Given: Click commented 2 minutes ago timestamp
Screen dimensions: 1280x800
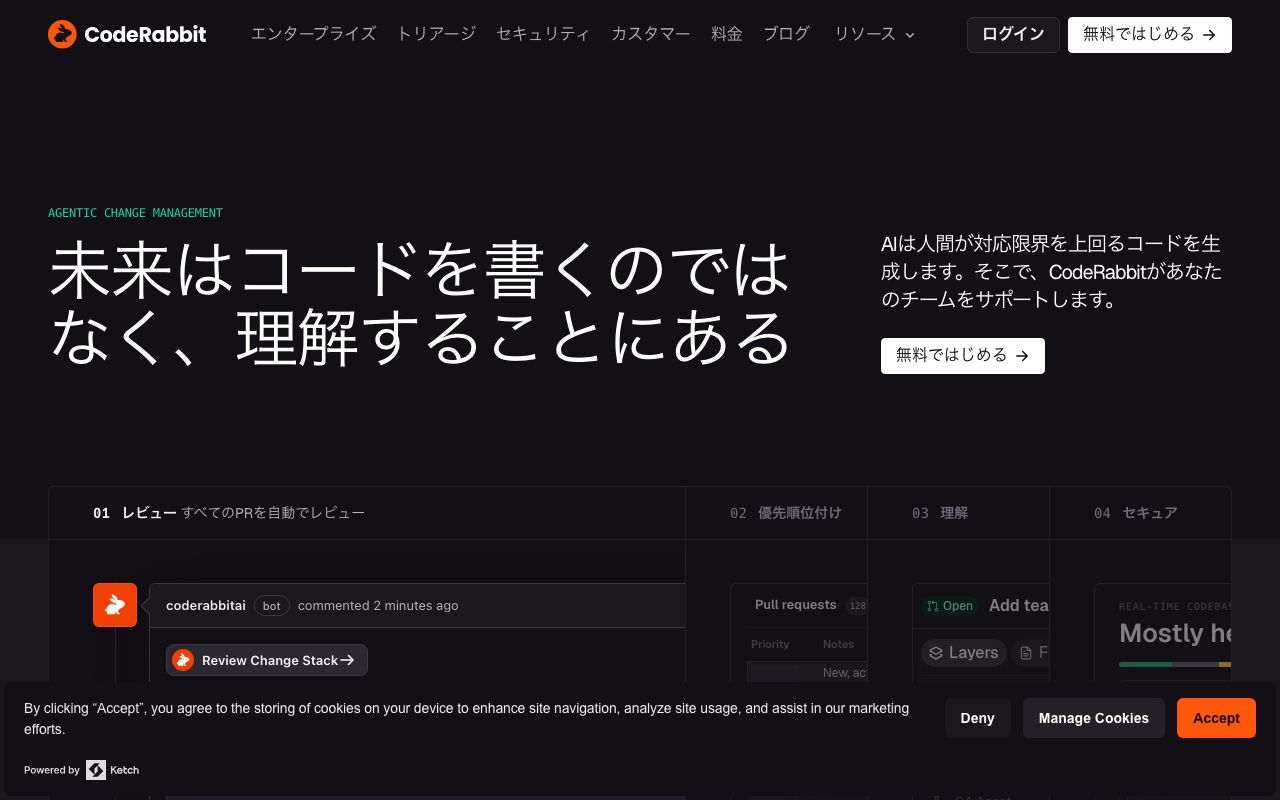Looking at the screenshot, I should click(378, 605).
